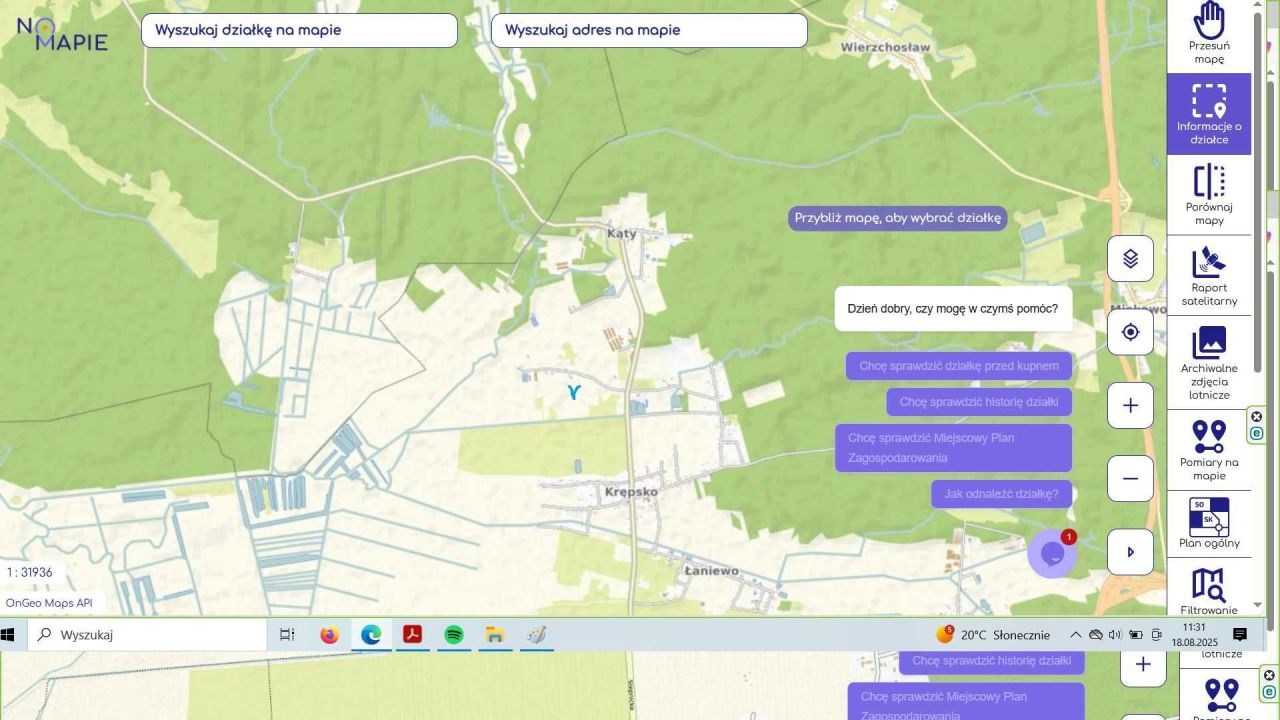Open the Paint app on the taskbar

pos(537,635)
